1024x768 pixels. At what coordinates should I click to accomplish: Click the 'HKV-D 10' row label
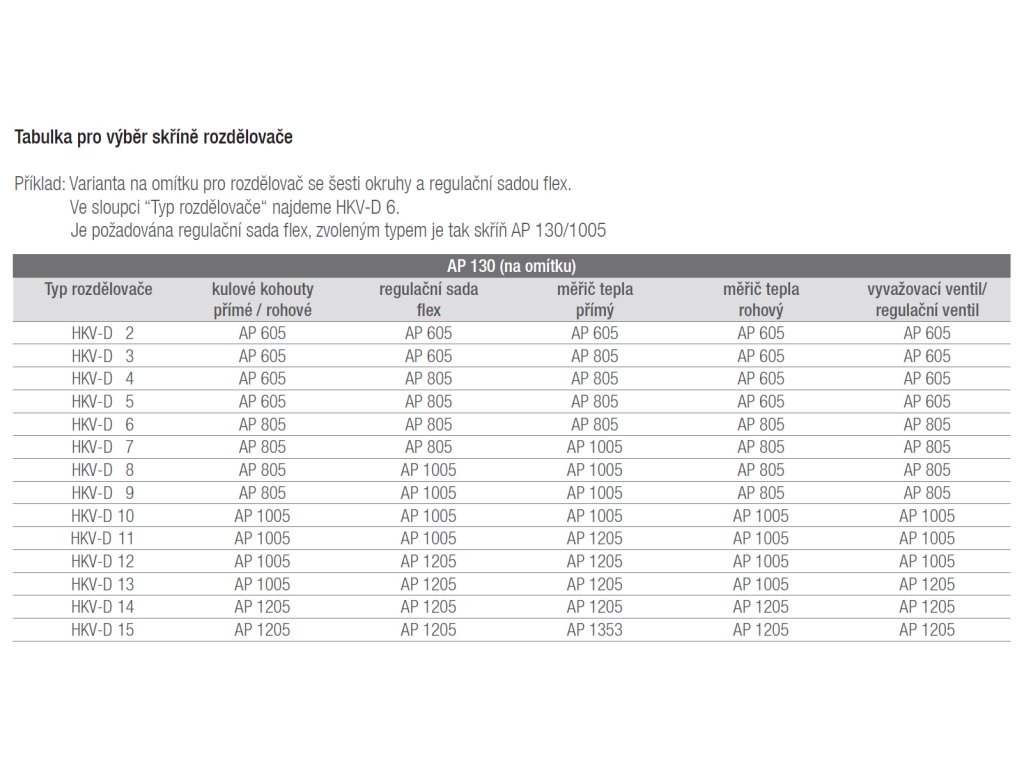click(102, 516)
